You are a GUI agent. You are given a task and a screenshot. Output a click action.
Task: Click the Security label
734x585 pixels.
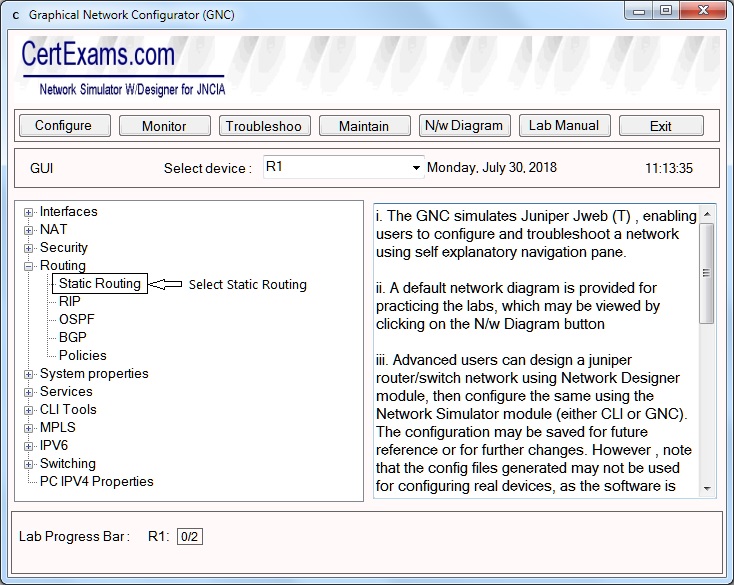(x=64, y=248)
